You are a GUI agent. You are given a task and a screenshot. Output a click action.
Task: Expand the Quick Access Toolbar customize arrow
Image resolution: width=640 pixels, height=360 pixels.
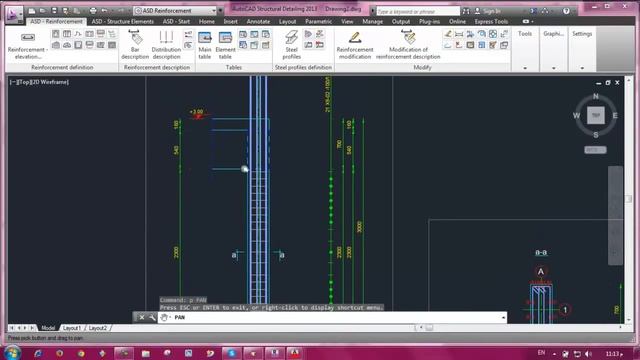pos(221,11)
